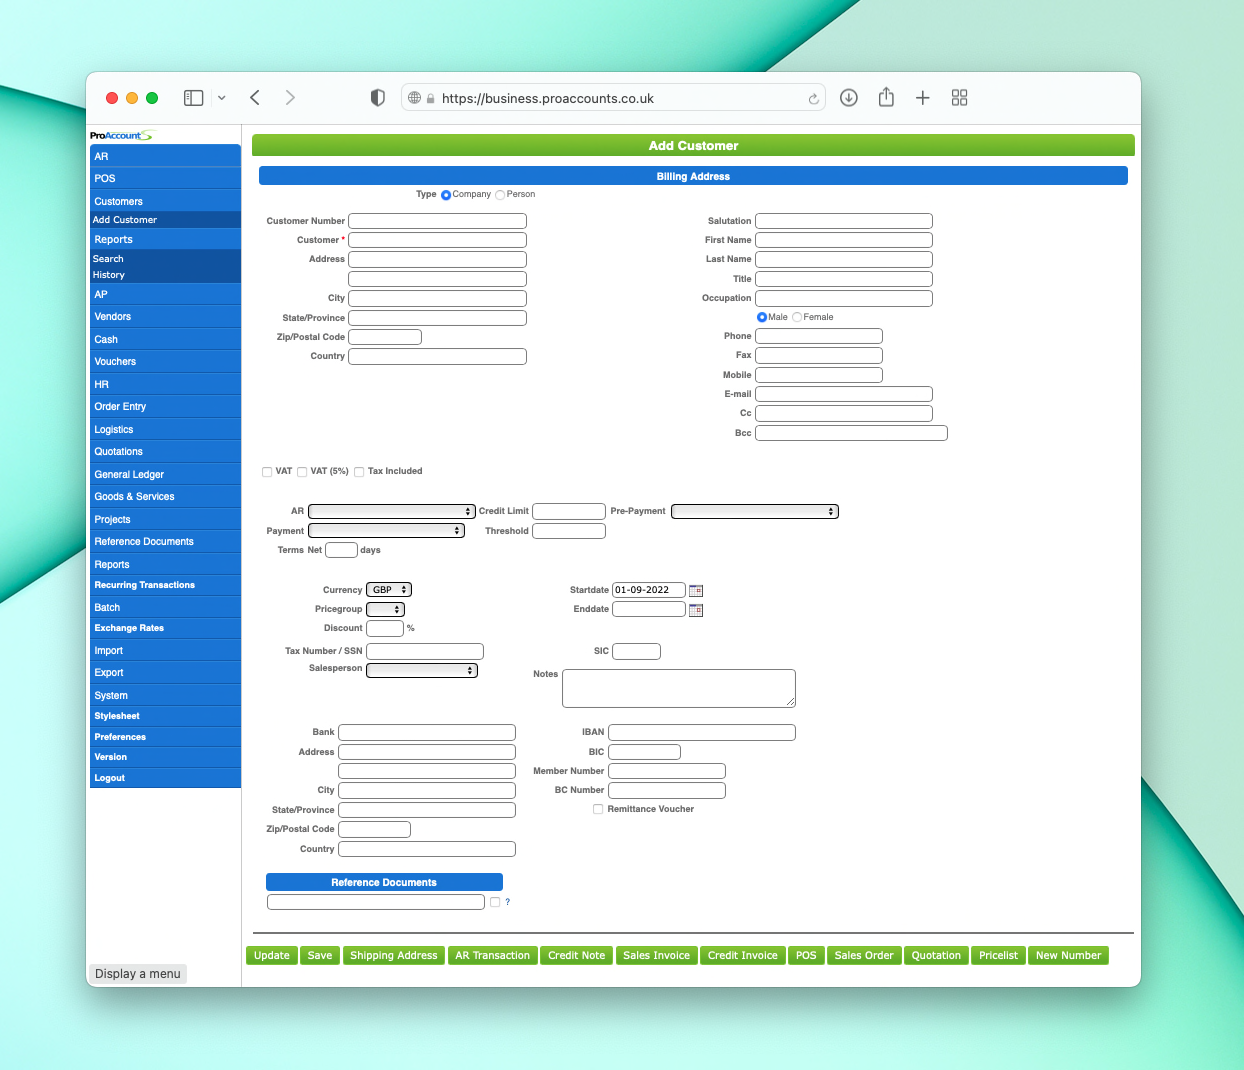Open the Enddate calendar picker
Viewport: 1244px width, 1070px height.
[x=696, y=610]
